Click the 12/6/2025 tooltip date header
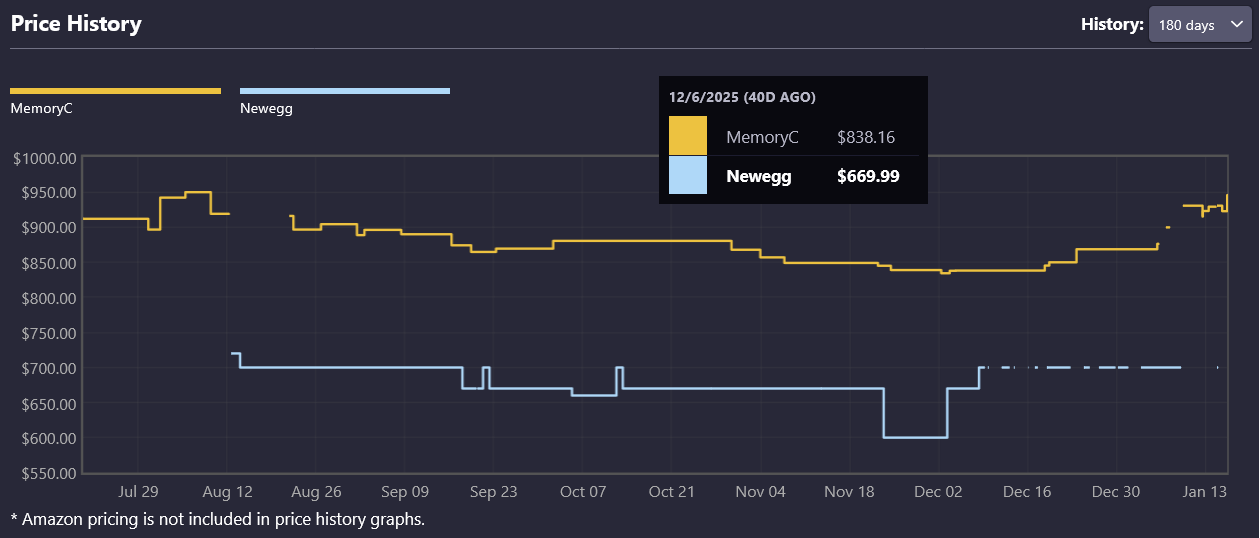Screen dimensions: 1260x538 (742, 97)
